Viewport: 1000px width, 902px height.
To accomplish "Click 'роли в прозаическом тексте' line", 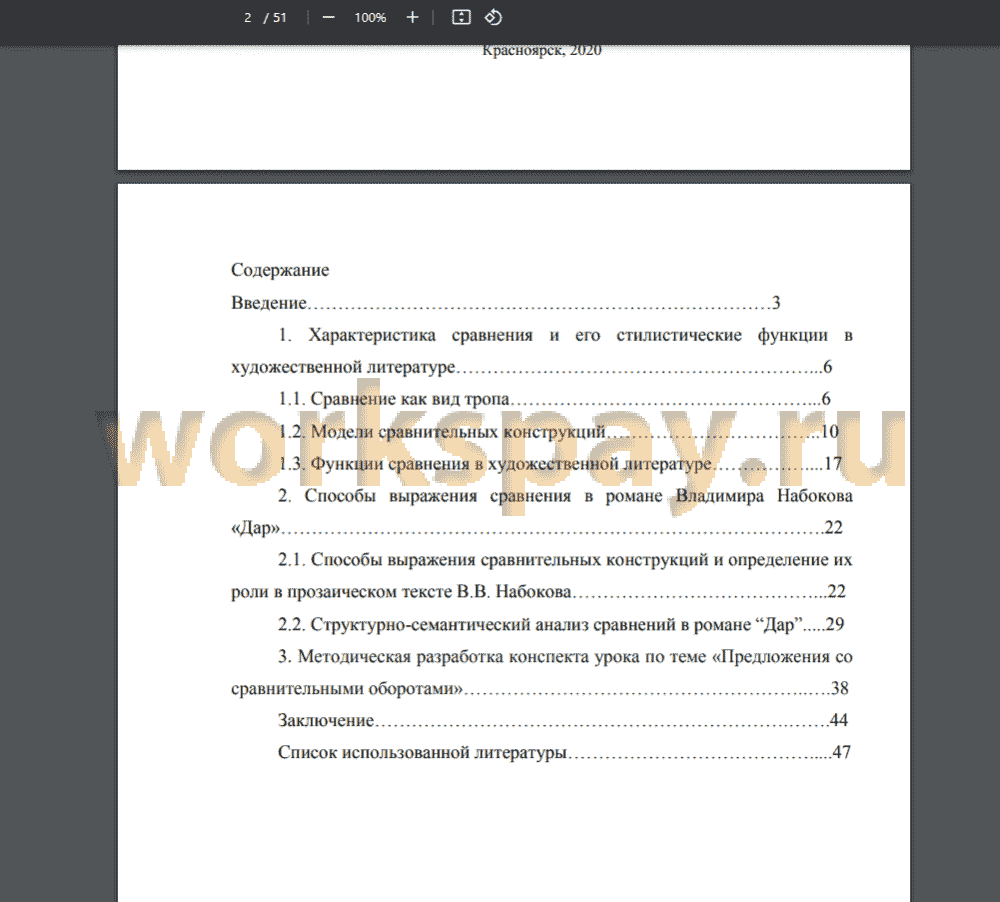I will coord(538,591).
